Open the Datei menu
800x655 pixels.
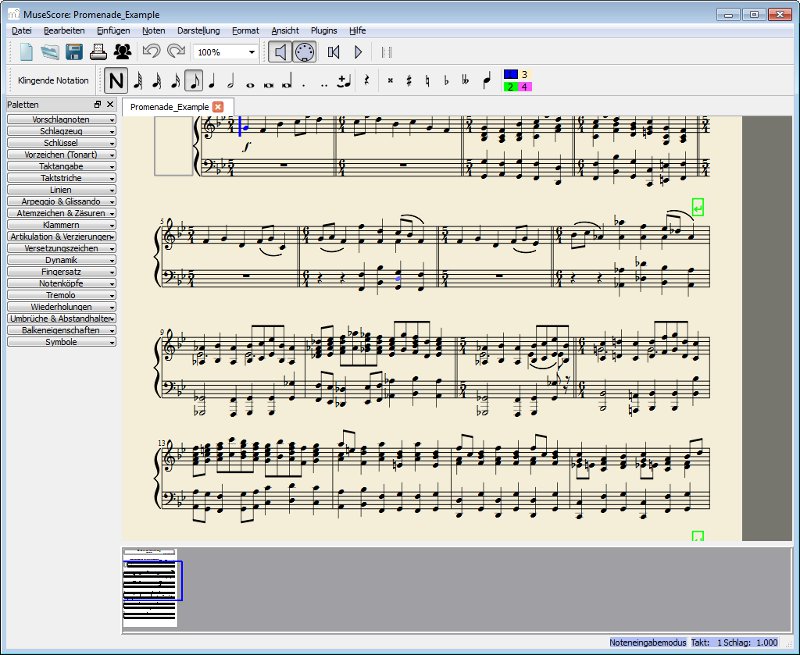21,31
